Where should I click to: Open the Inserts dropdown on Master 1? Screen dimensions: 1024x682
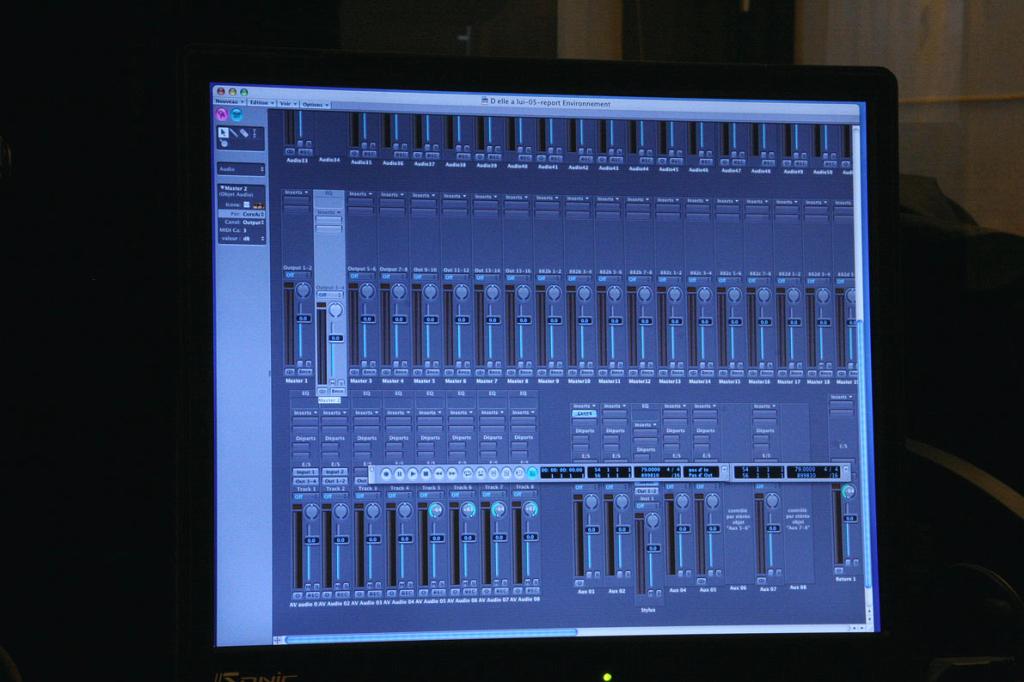(x=296, y=192)
